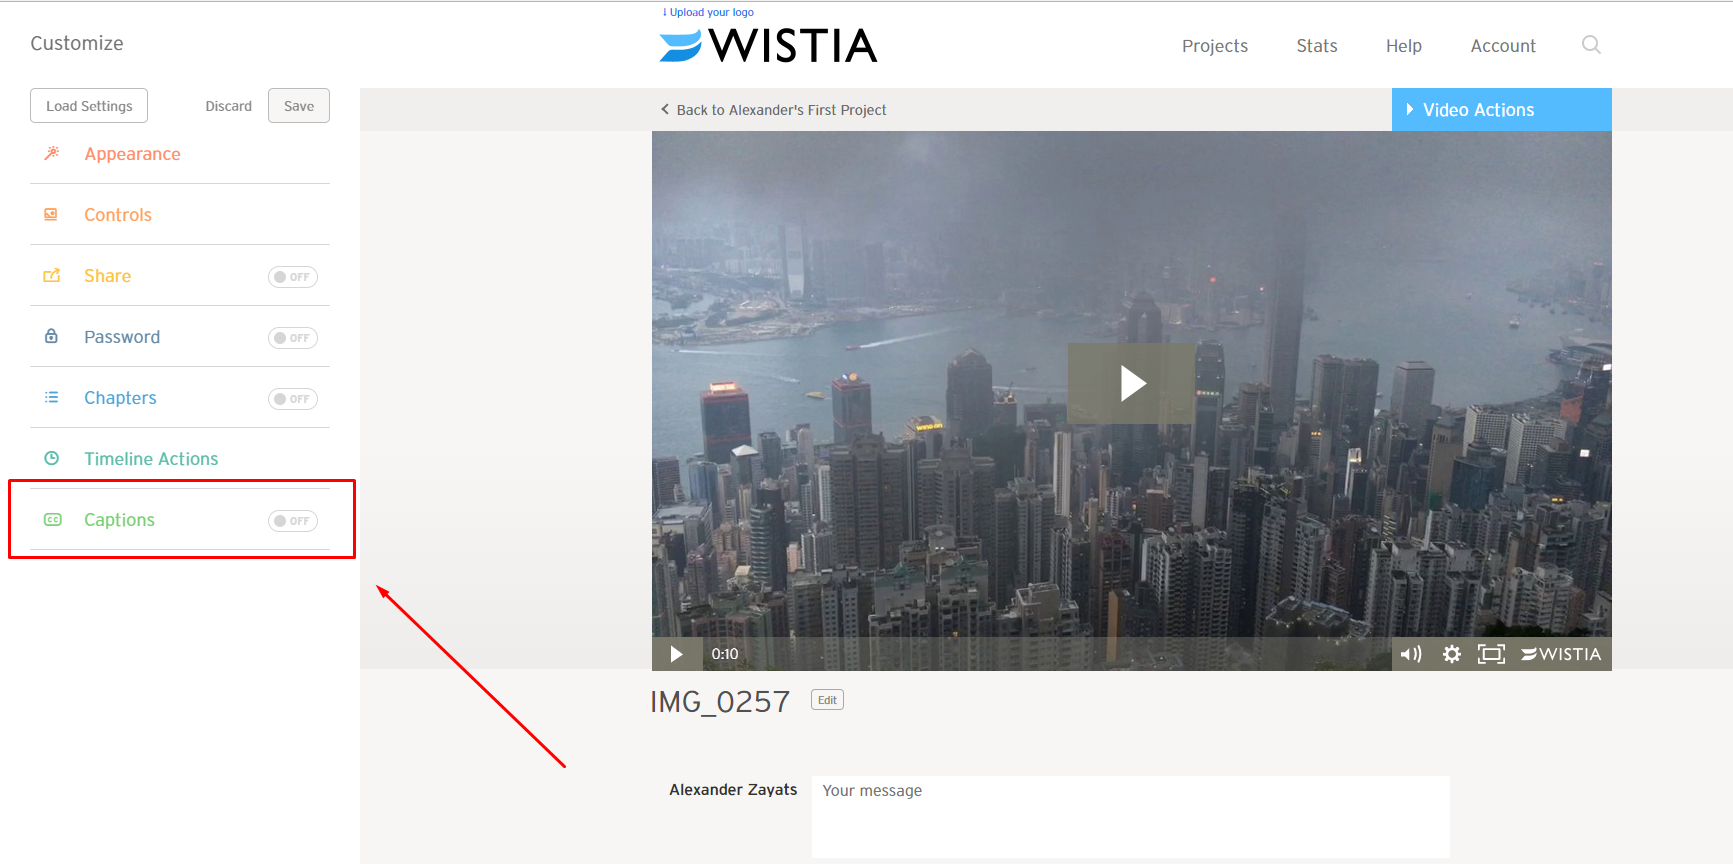Image resolution: width=1733 pixels, height=864 pixels.
Task: Click the Save button
Action: (x=299, y=106)
